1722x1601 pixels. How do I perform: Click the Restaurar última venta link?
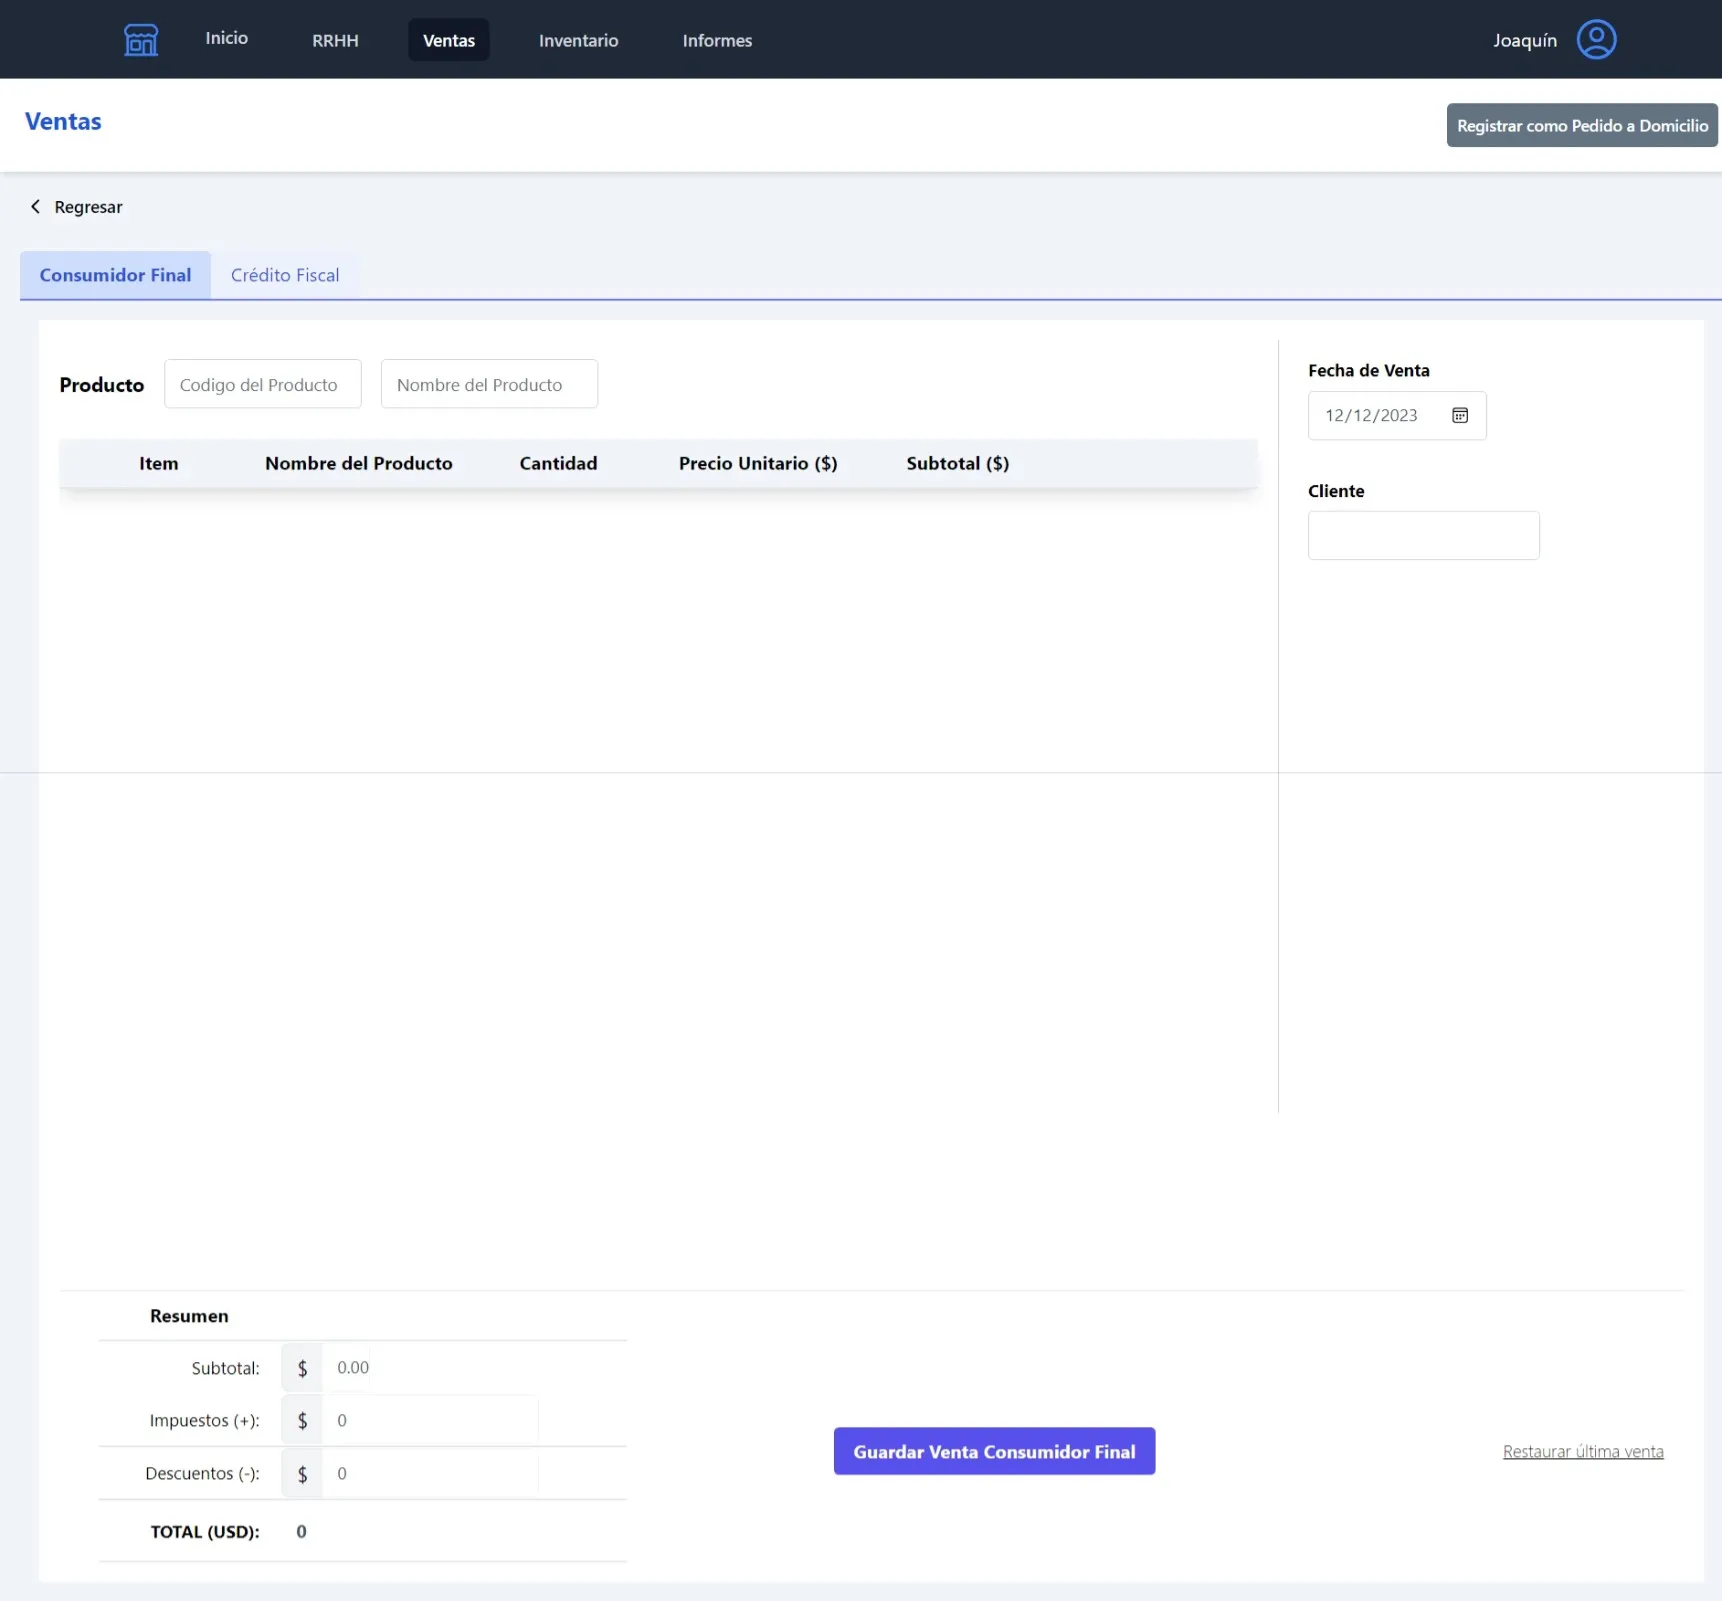tap(1583, 1451)
